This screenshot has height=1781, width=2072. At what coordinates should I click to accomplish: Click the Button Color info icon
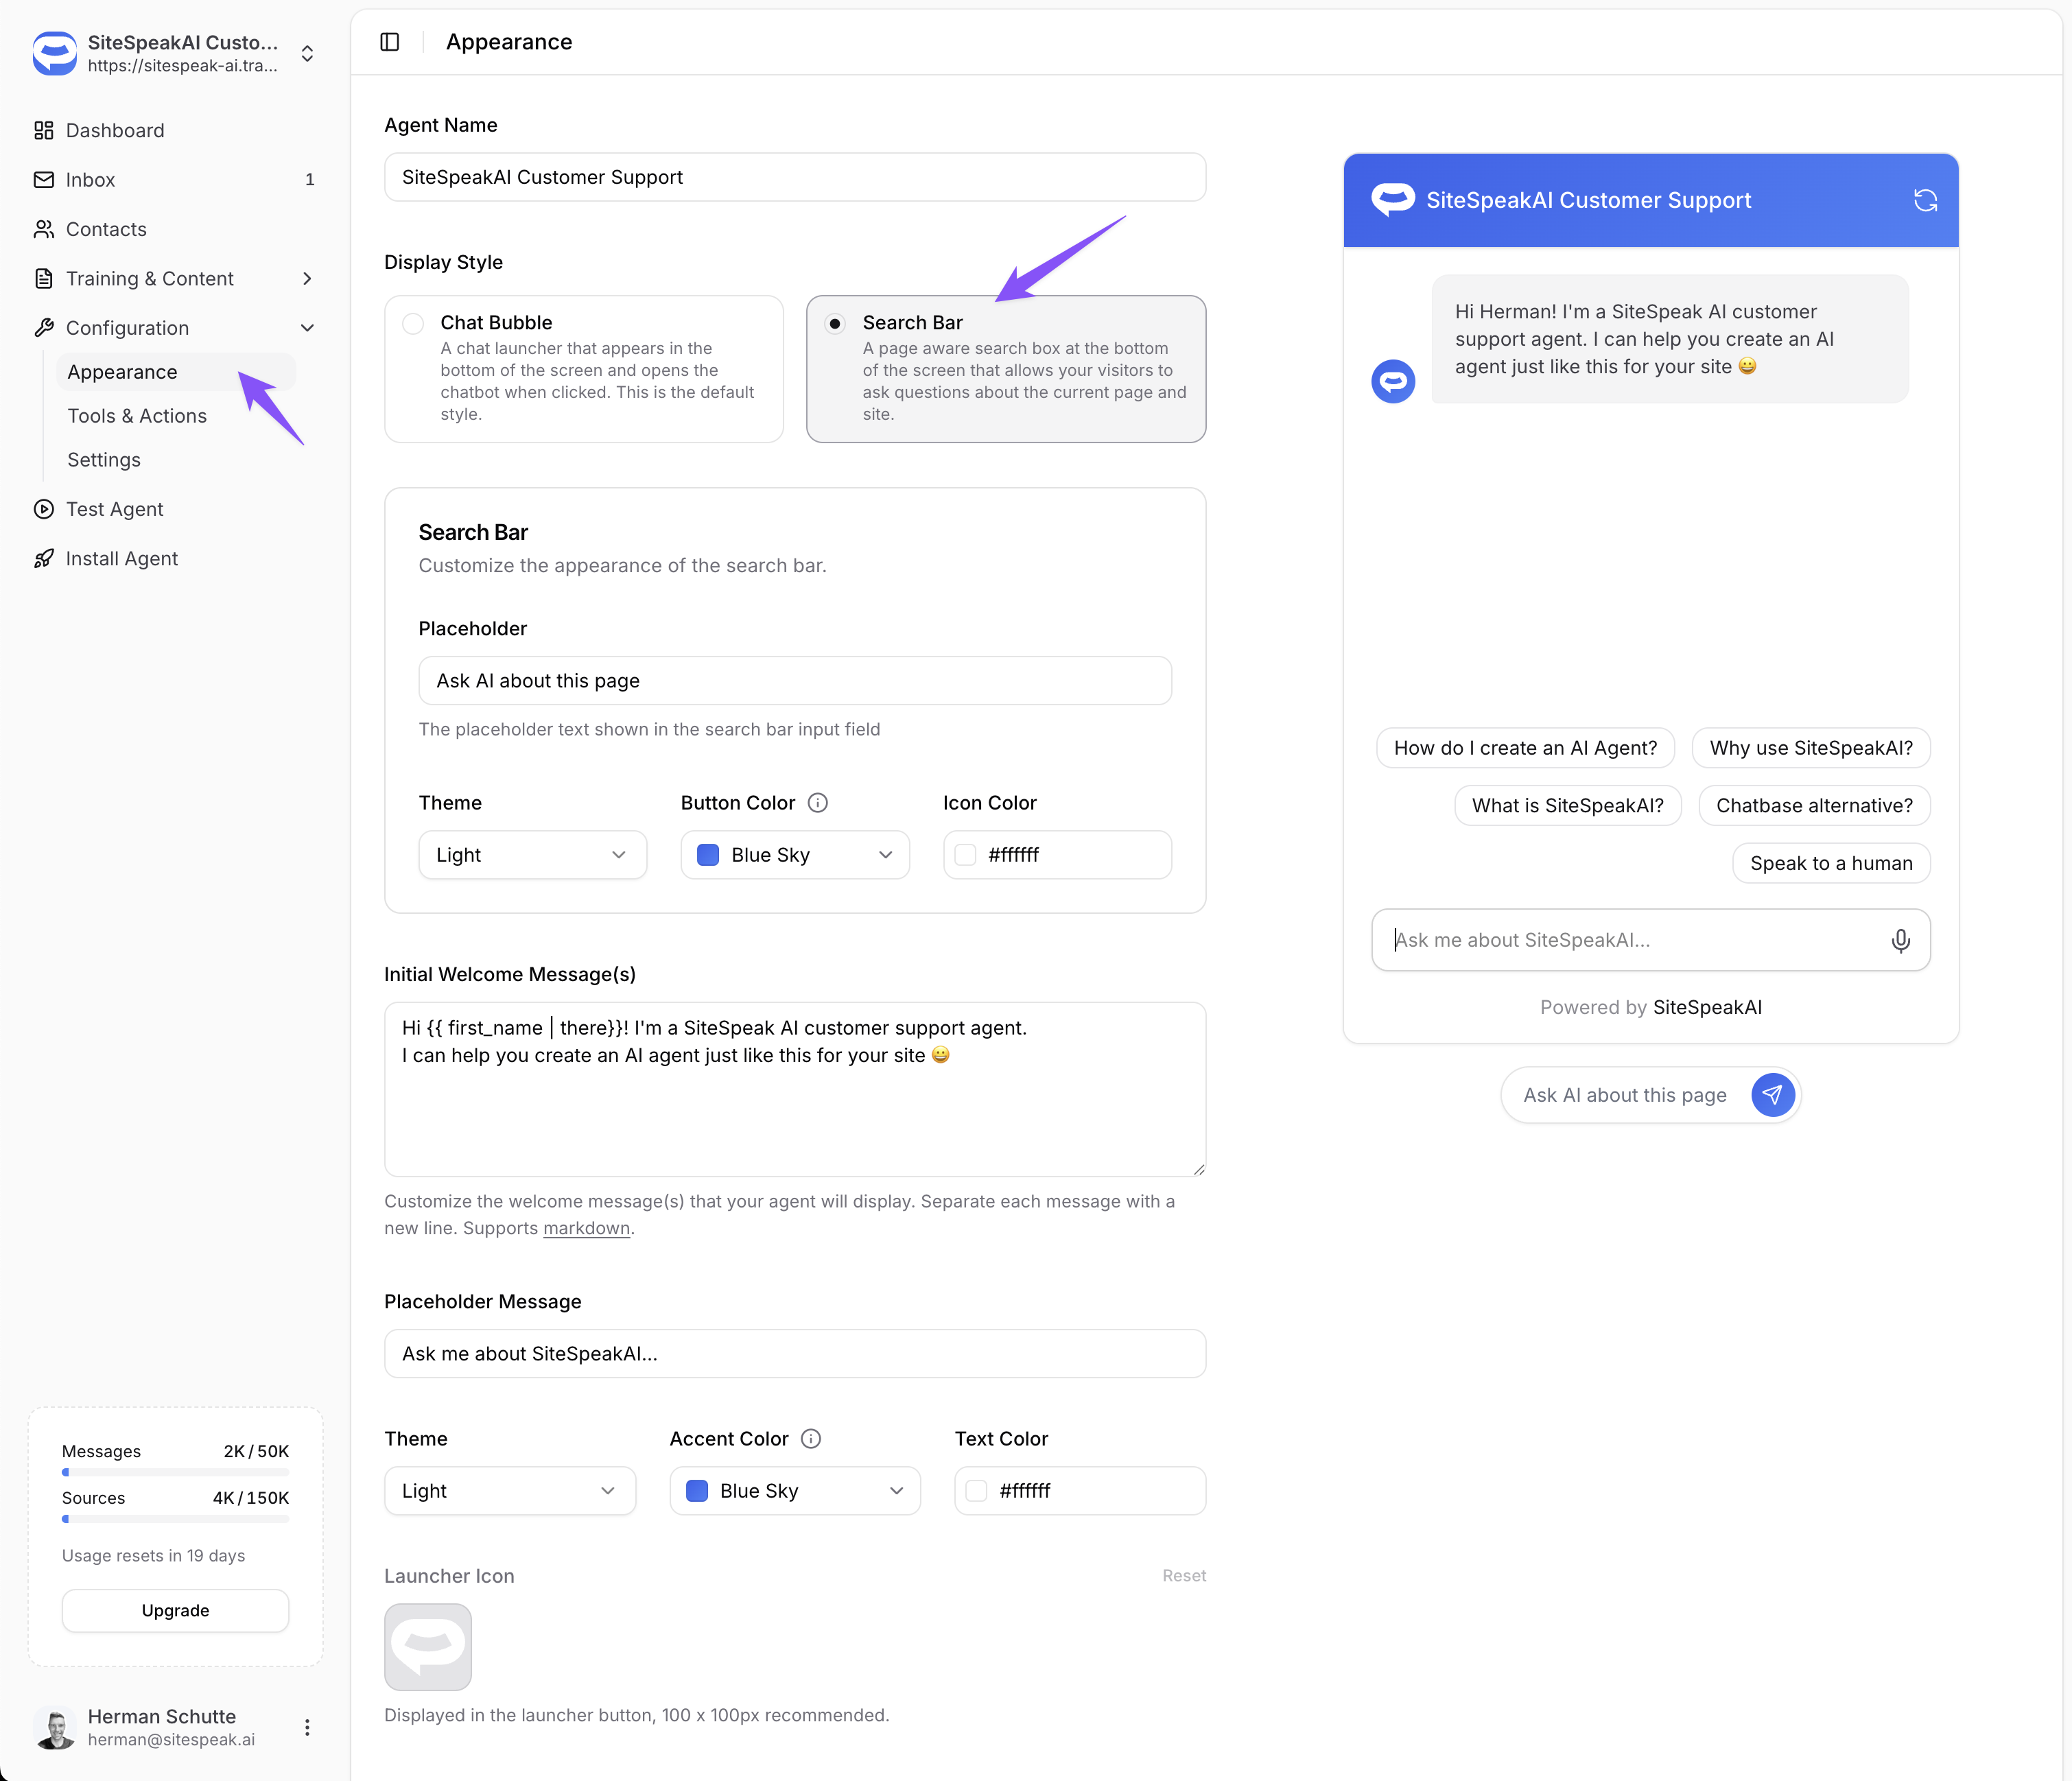818,803
